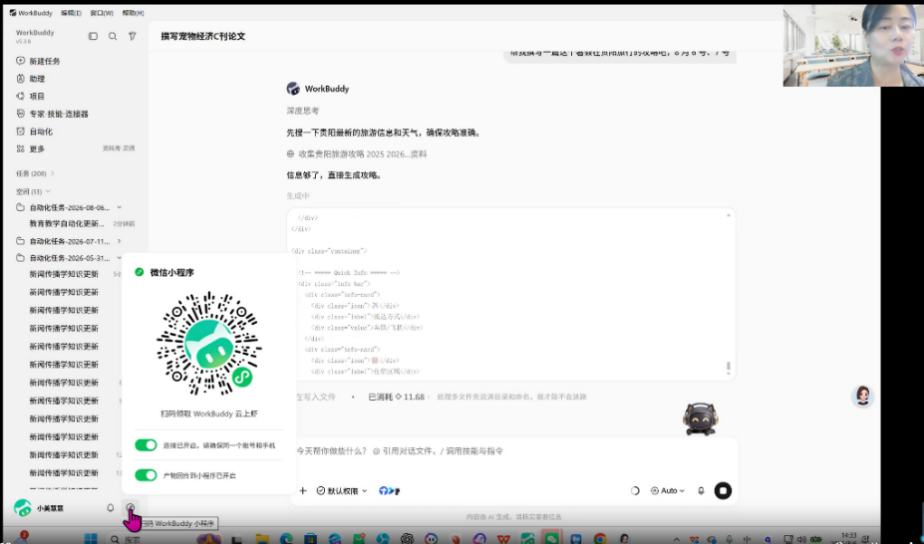The image size is (924, 544).
Task: Open WPS from the Windows taskbar
Action: coord(503,538)
